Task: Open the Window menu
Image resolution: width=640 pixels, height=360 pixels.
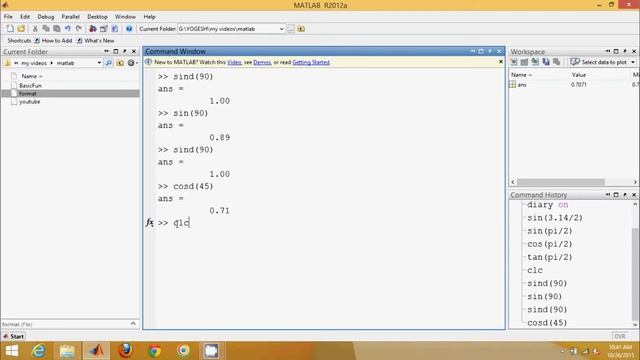Action: pos(125,17)
